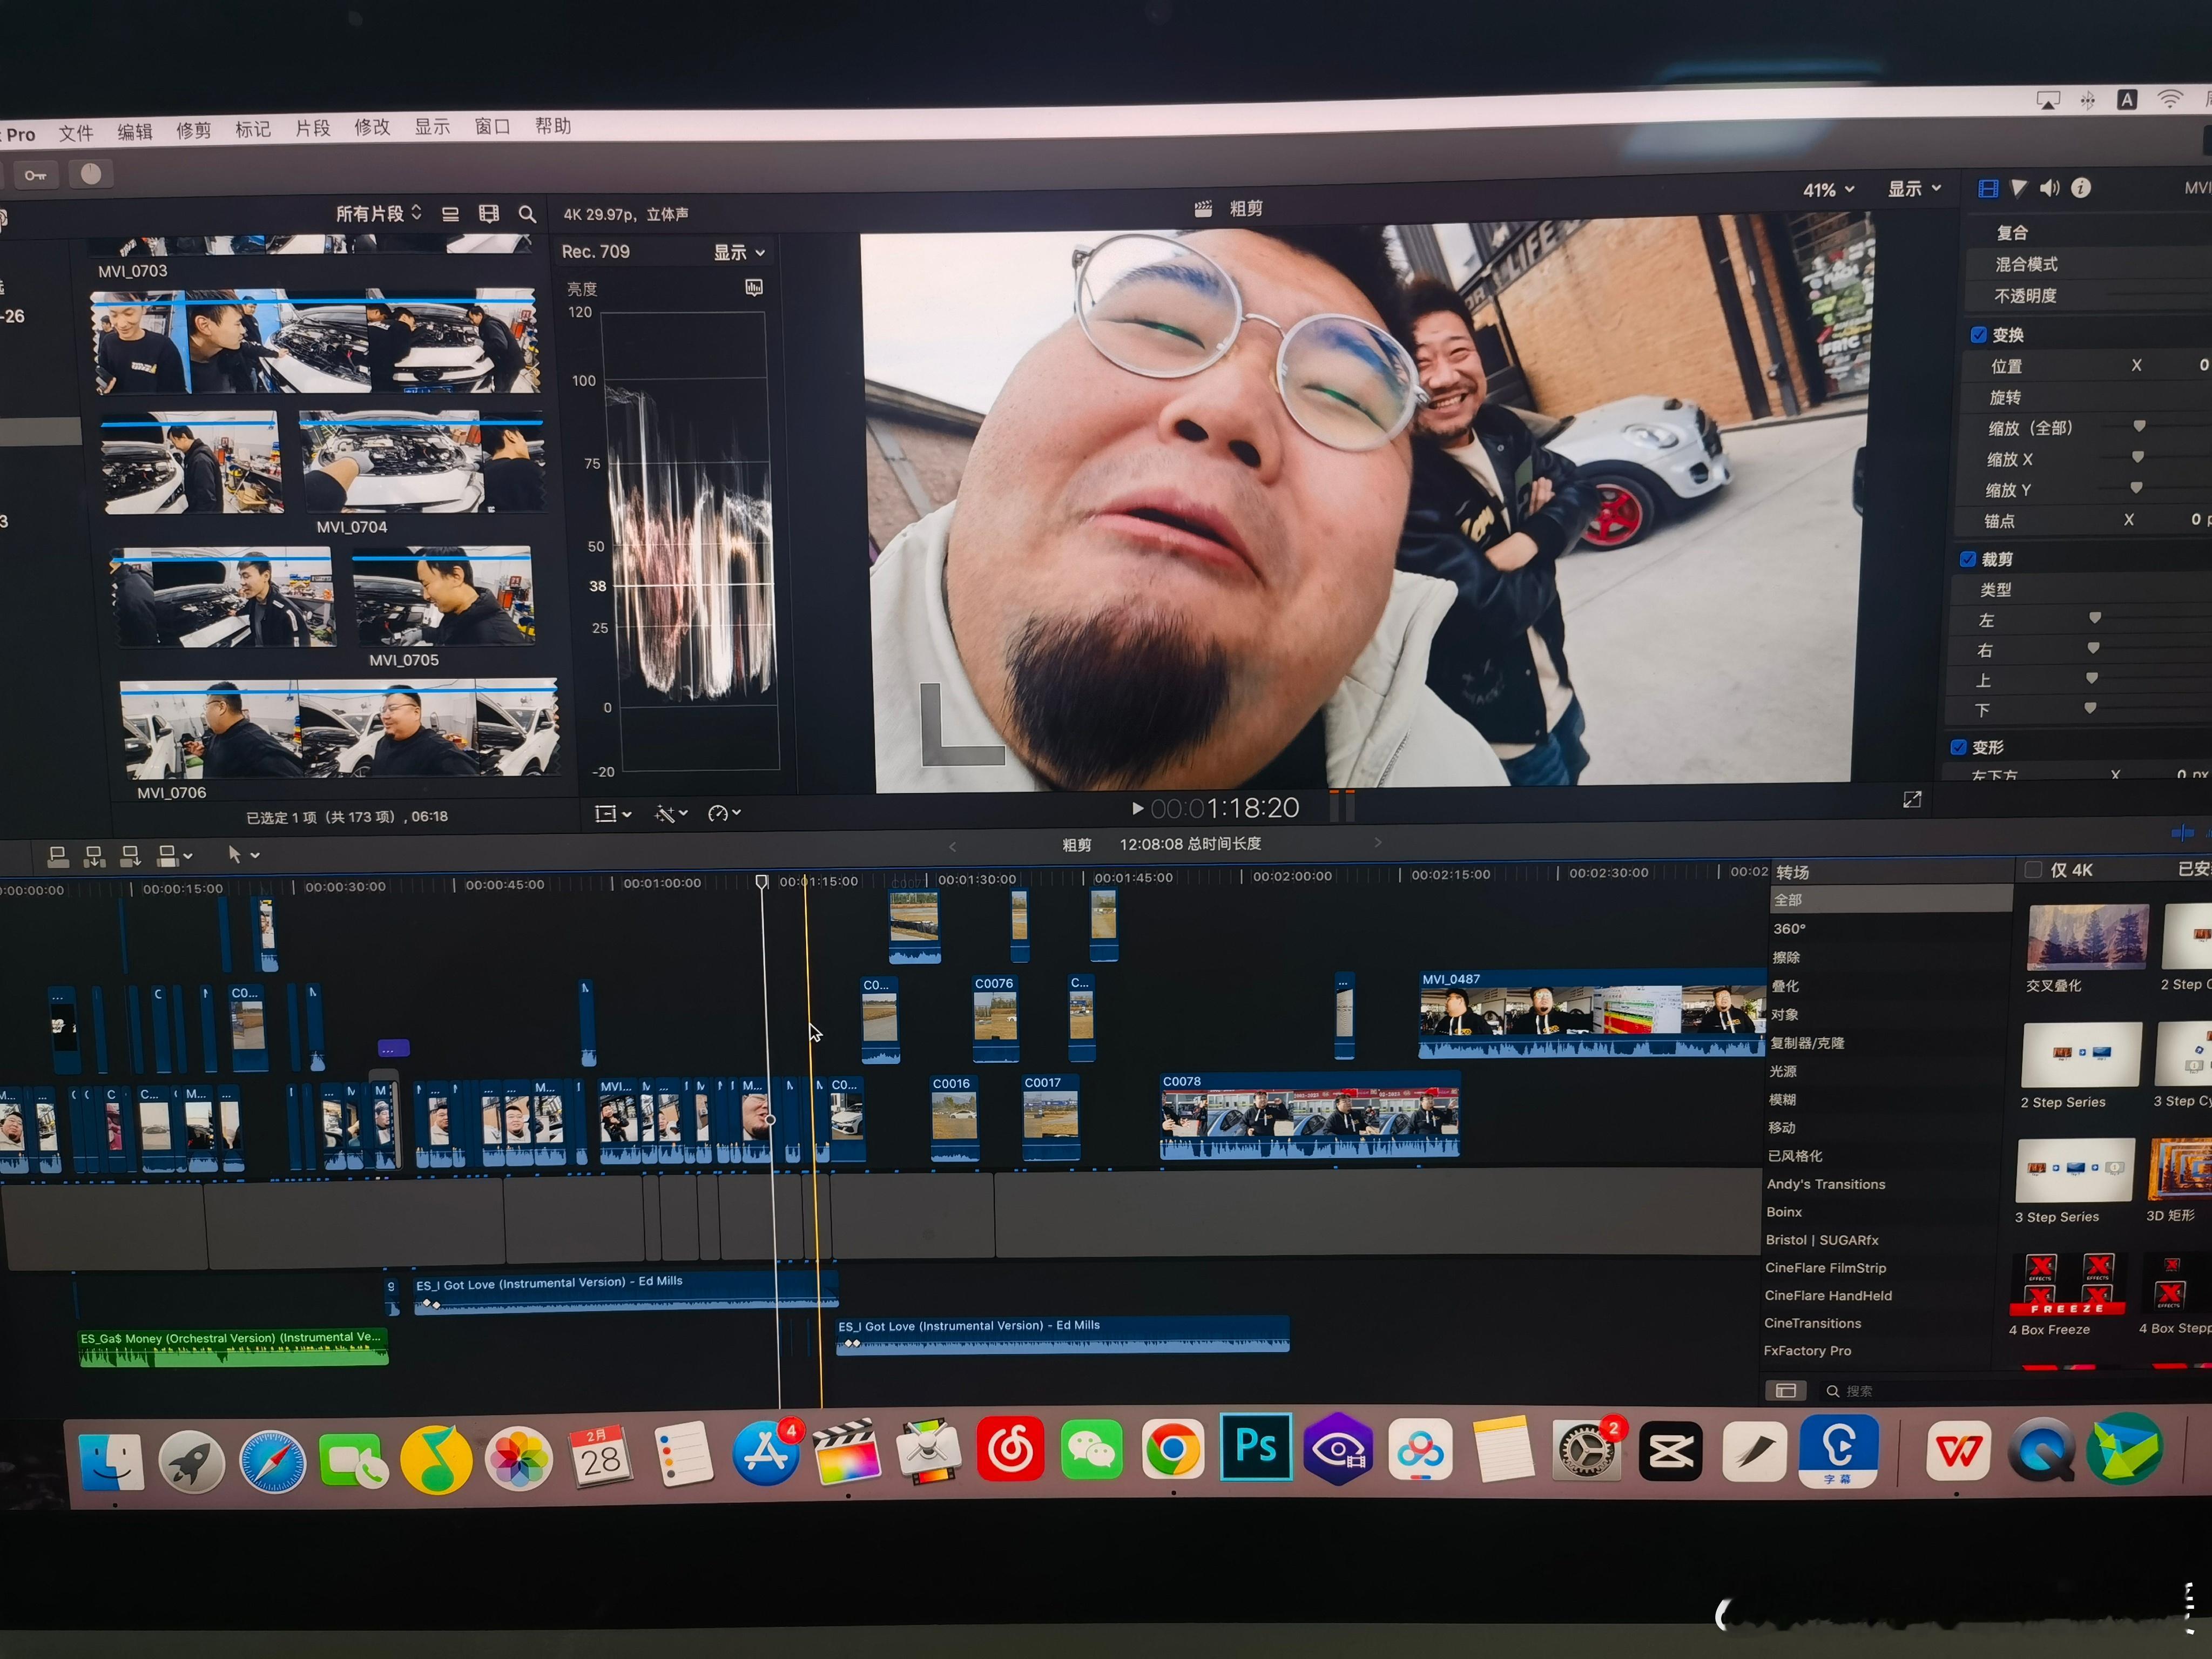Select the 4 Box Freeze transition thumbnail
This screenshot has height=1659, width=2212.
click(2067, 1285)
